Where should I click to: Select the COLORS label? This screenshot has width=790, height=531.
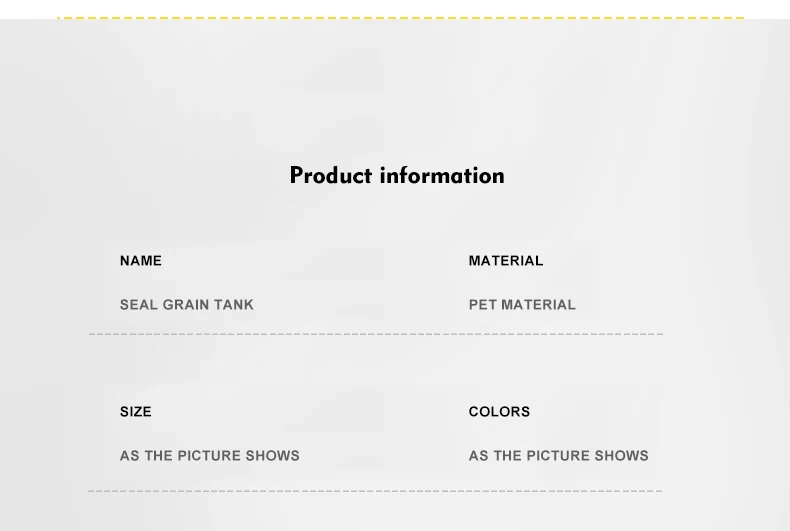click(x=499, y=412)
